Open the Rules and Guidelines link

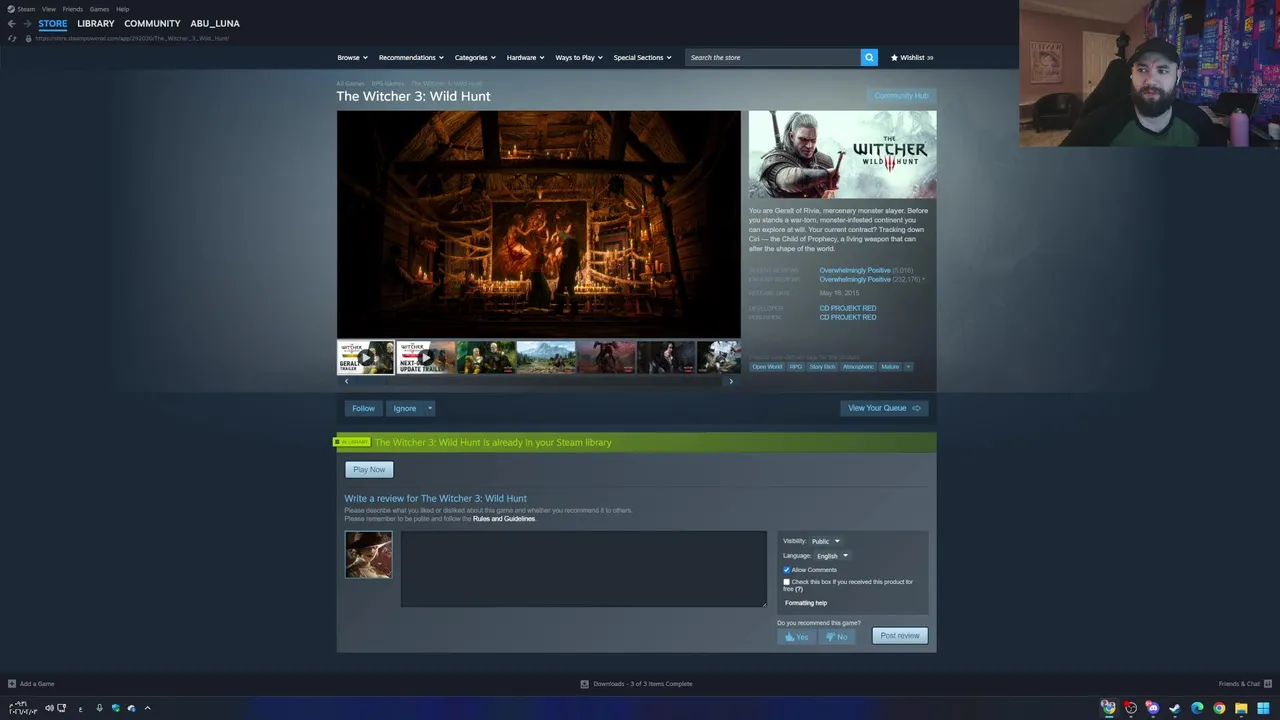pos(504,519)
